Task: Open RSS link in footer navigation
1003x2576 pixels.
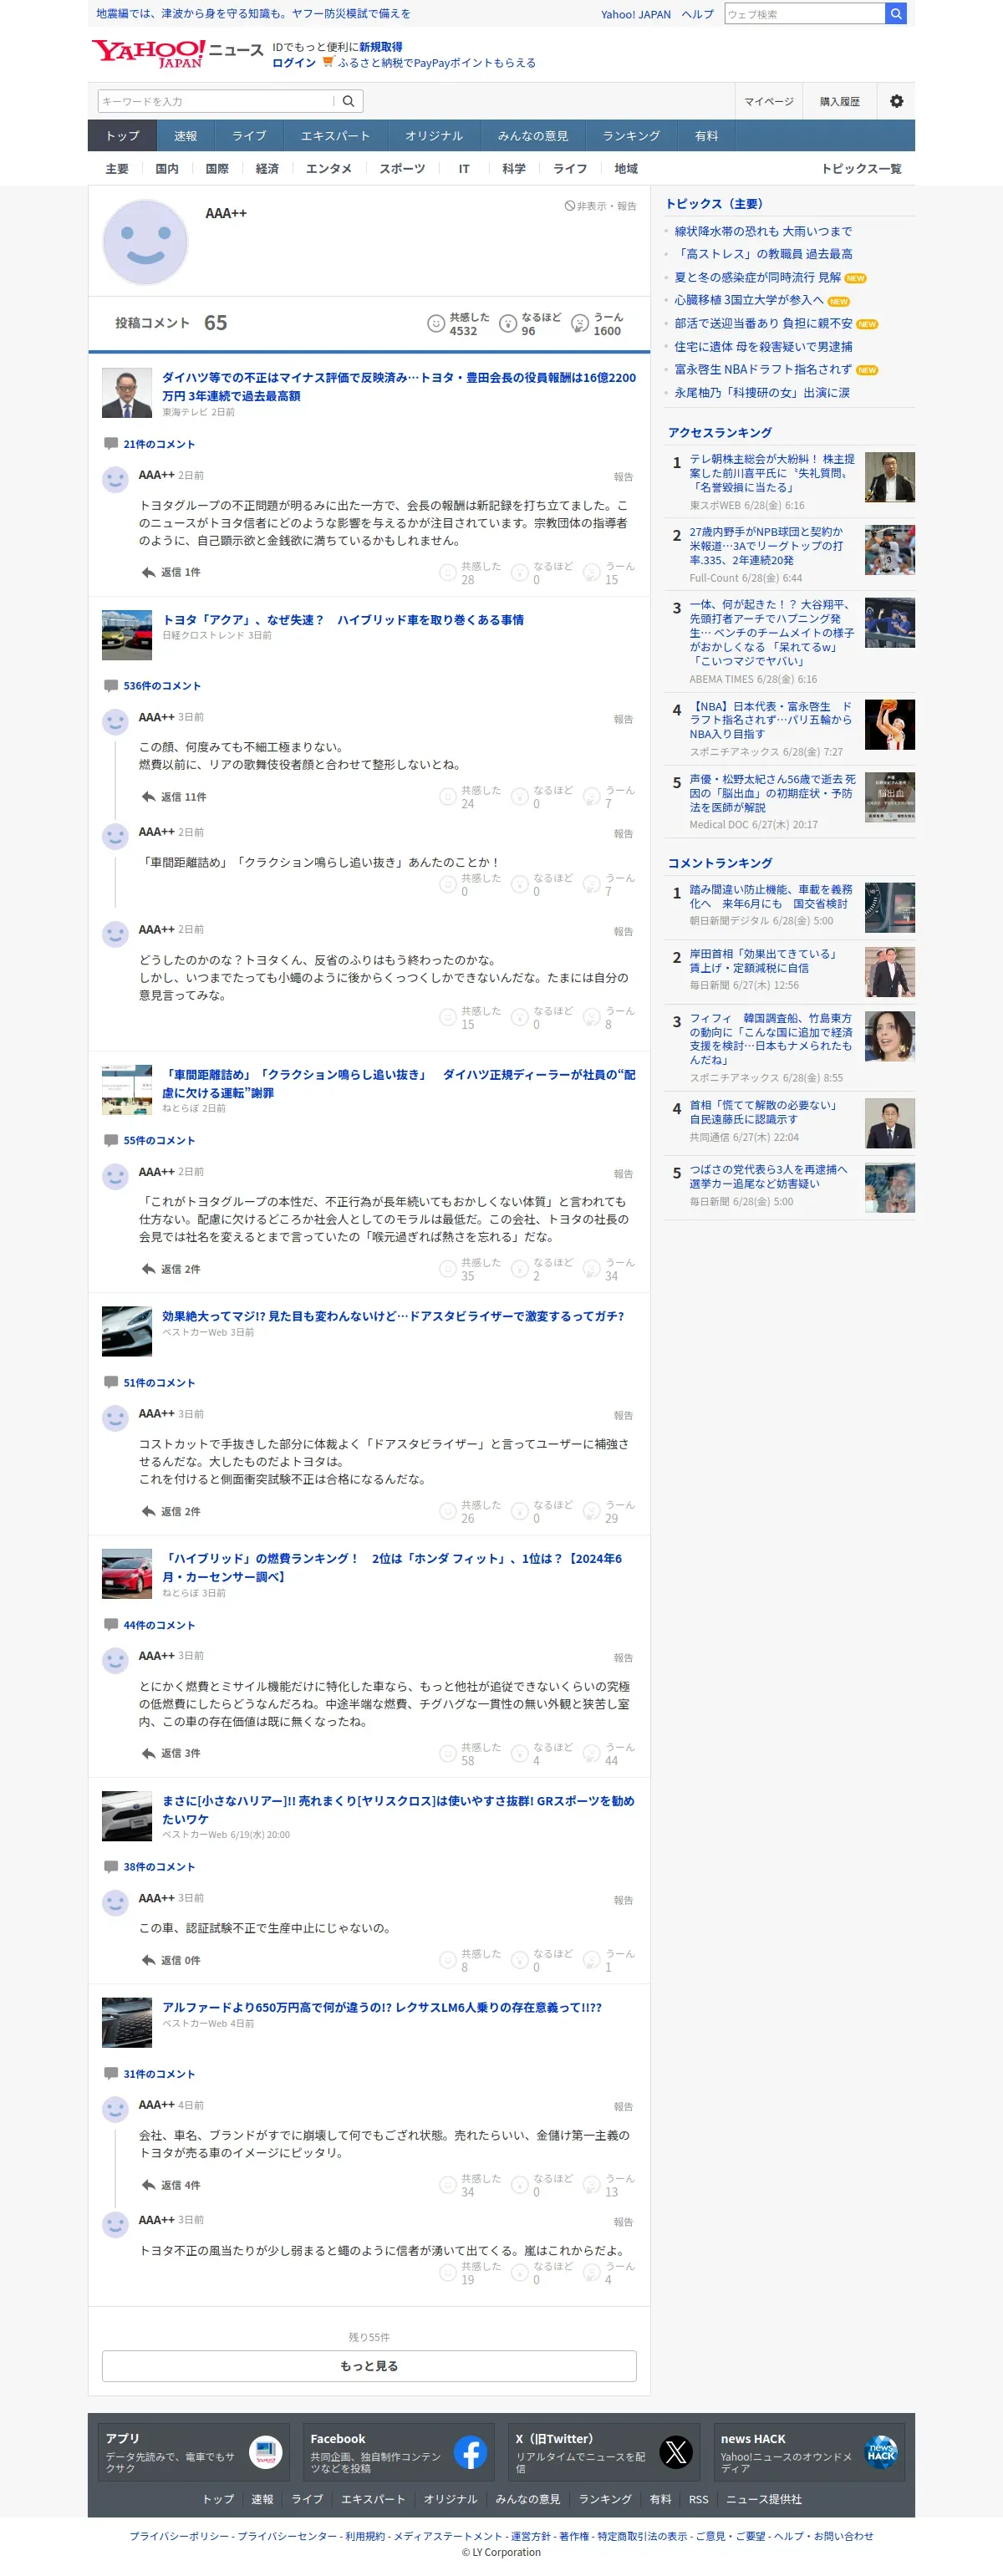Action: (x=698, y=2499)
